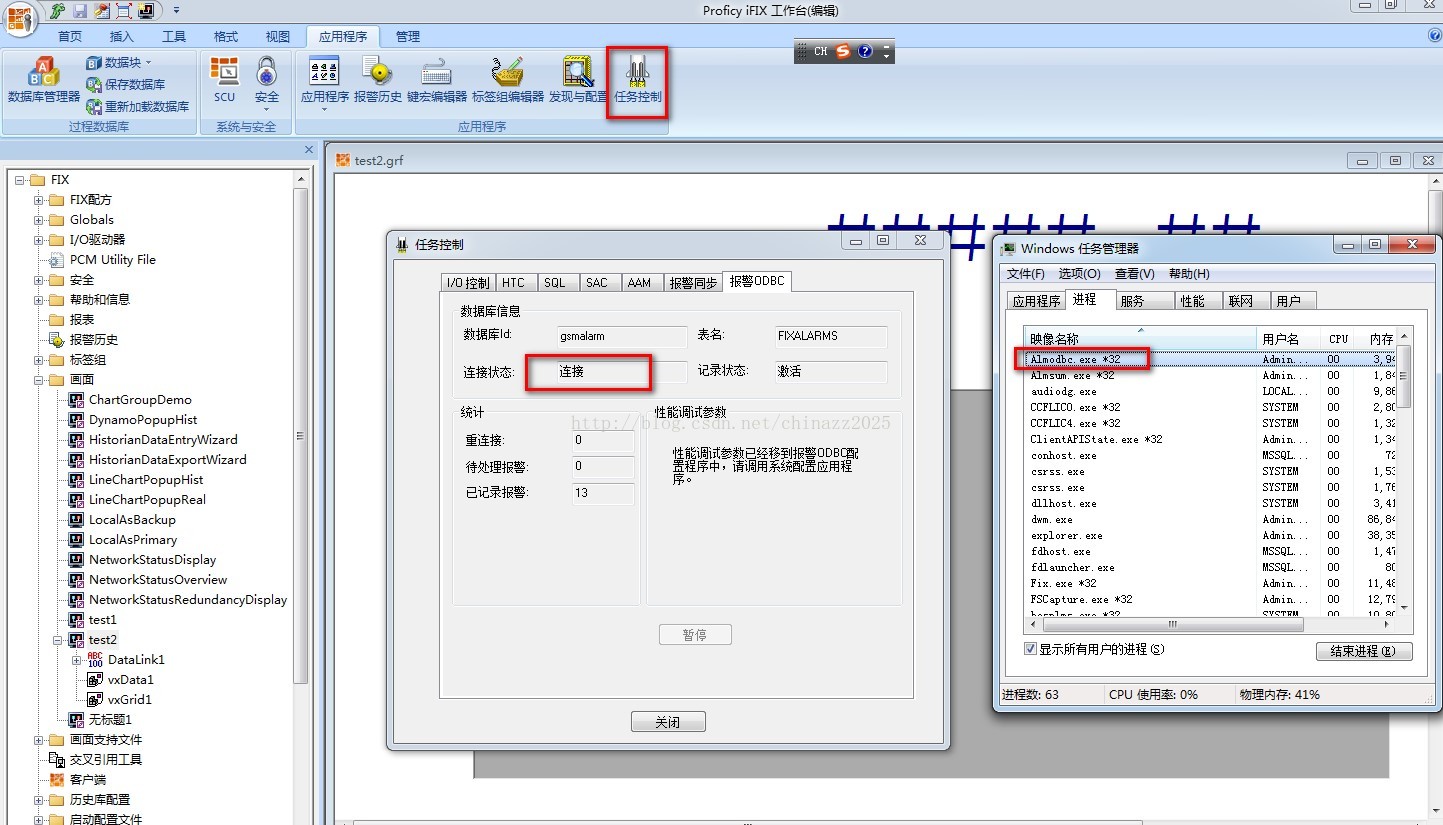Click the ribbon help question mark icon

click(1435, 36)
